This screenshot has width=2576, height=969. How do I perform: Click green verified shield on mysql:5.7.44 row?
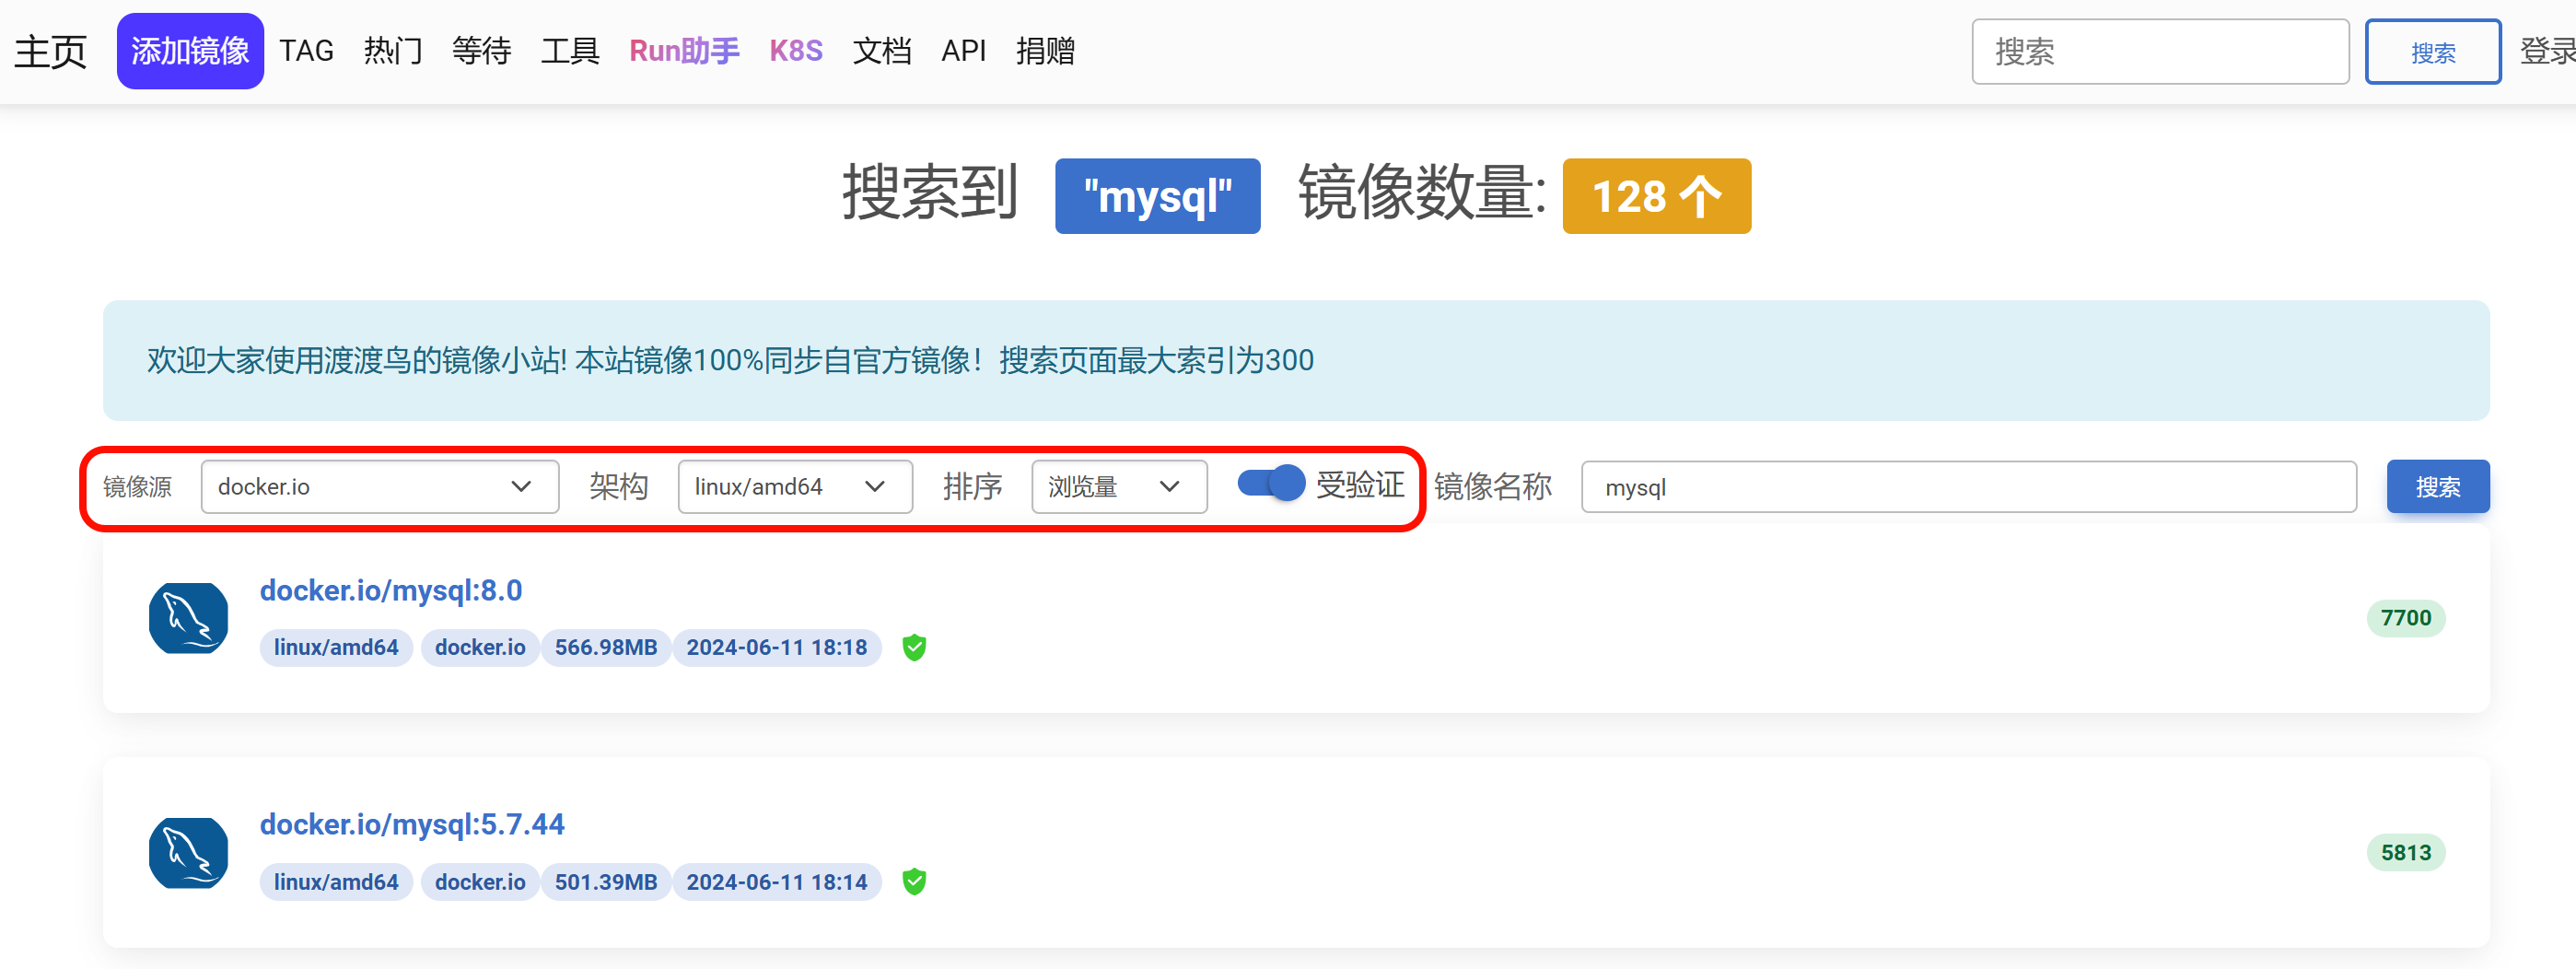[914, 882]
